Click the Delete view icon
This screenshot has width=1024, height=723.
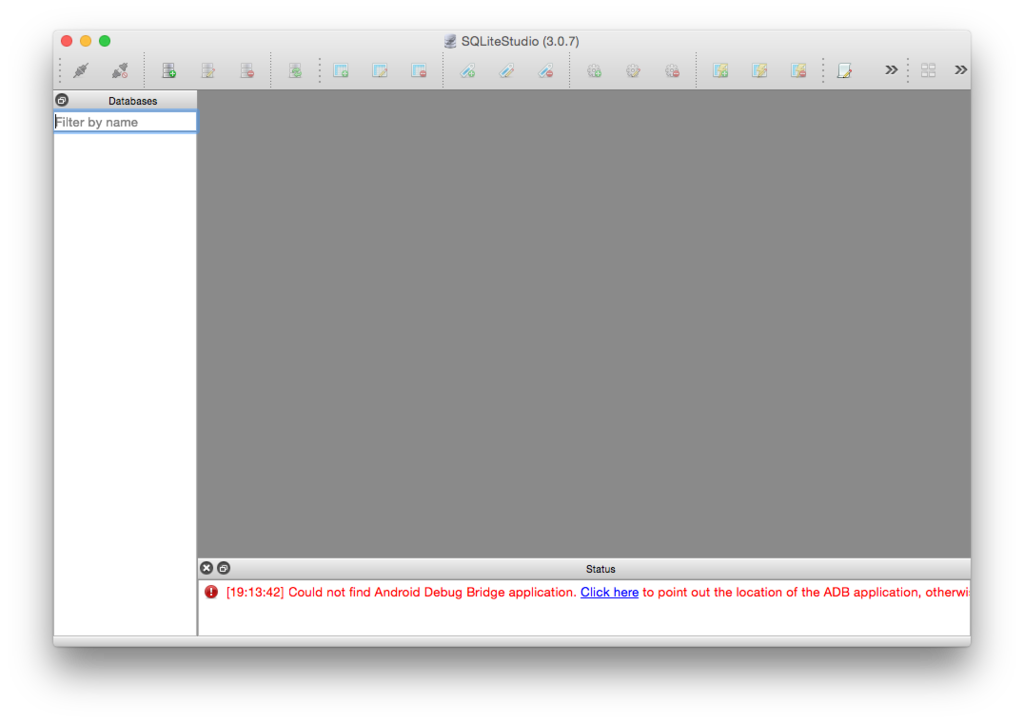coord(799,70)
